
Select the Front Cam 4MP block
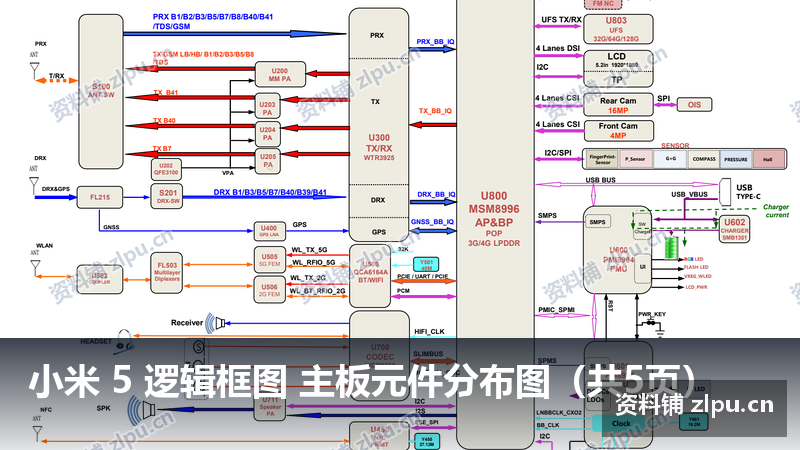(x=619, y=131)
